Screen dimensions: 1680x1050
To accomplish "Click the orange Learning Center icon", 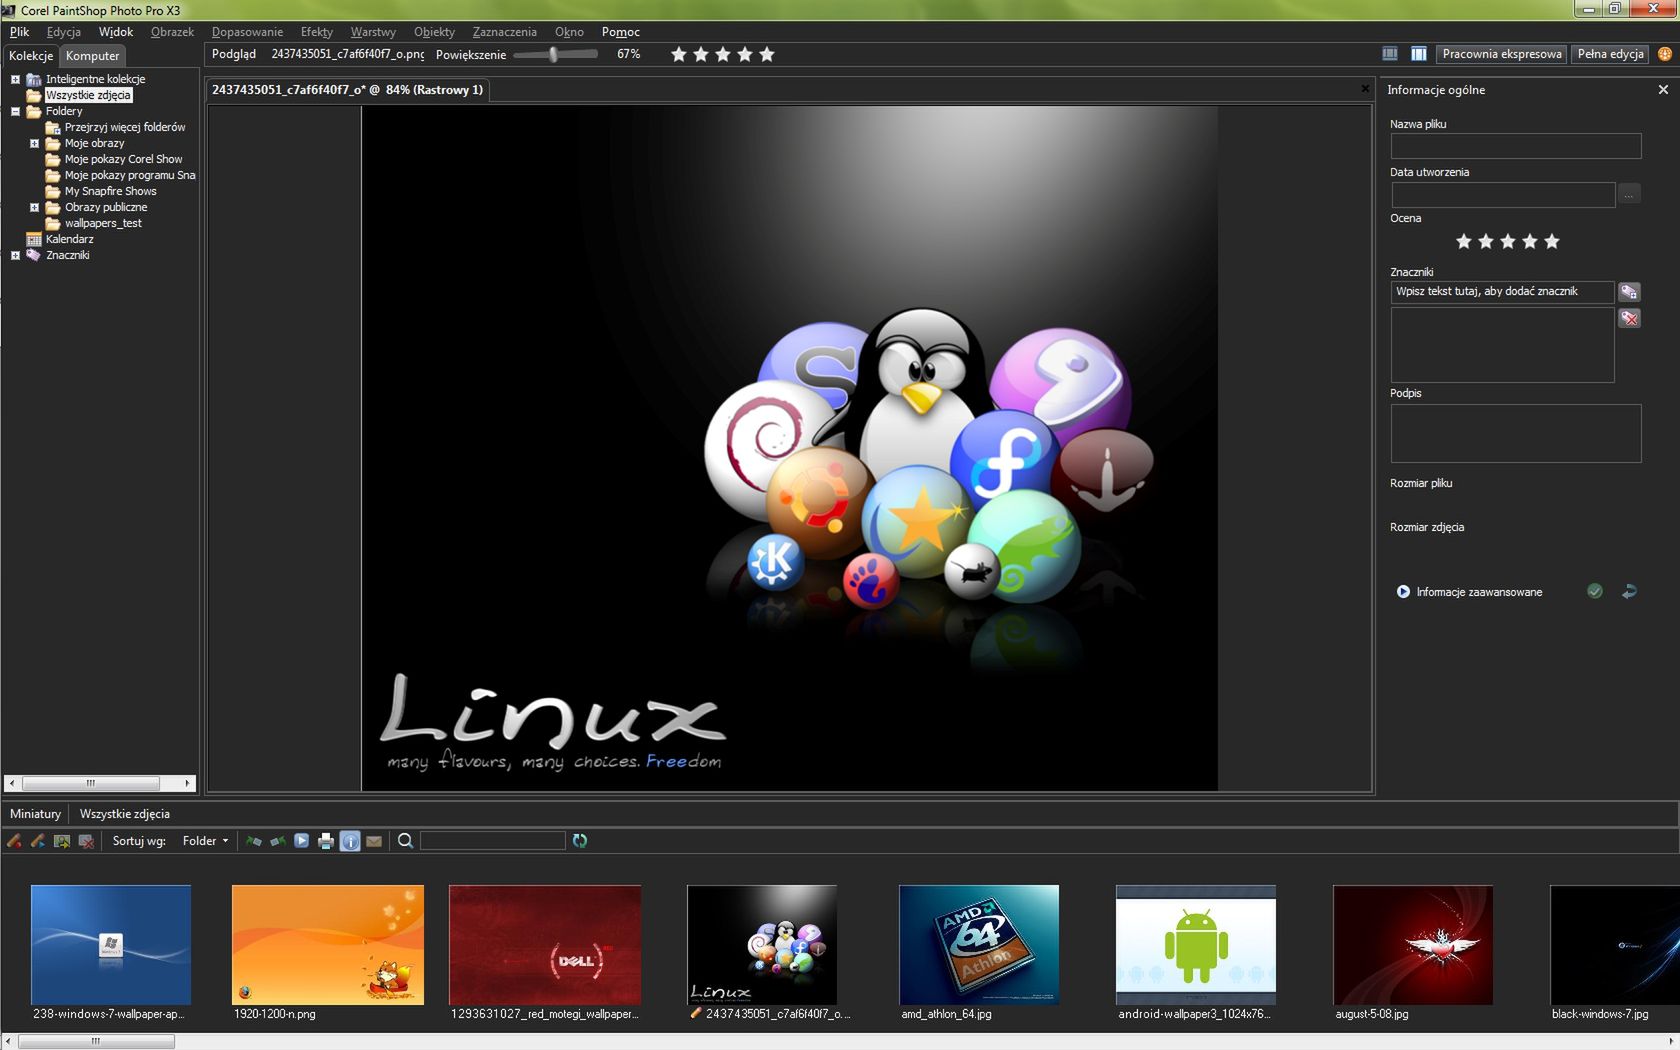I will (x=1665, y=54).
